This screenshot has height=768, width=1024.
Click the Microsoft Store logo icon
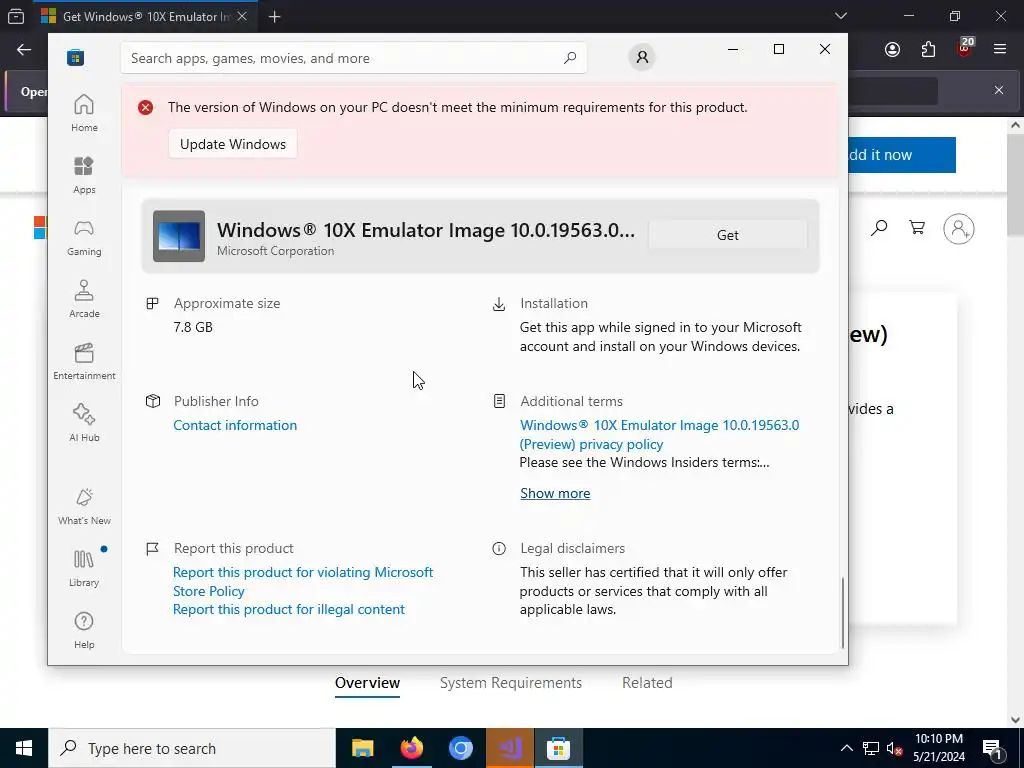[x=75, y=57]
